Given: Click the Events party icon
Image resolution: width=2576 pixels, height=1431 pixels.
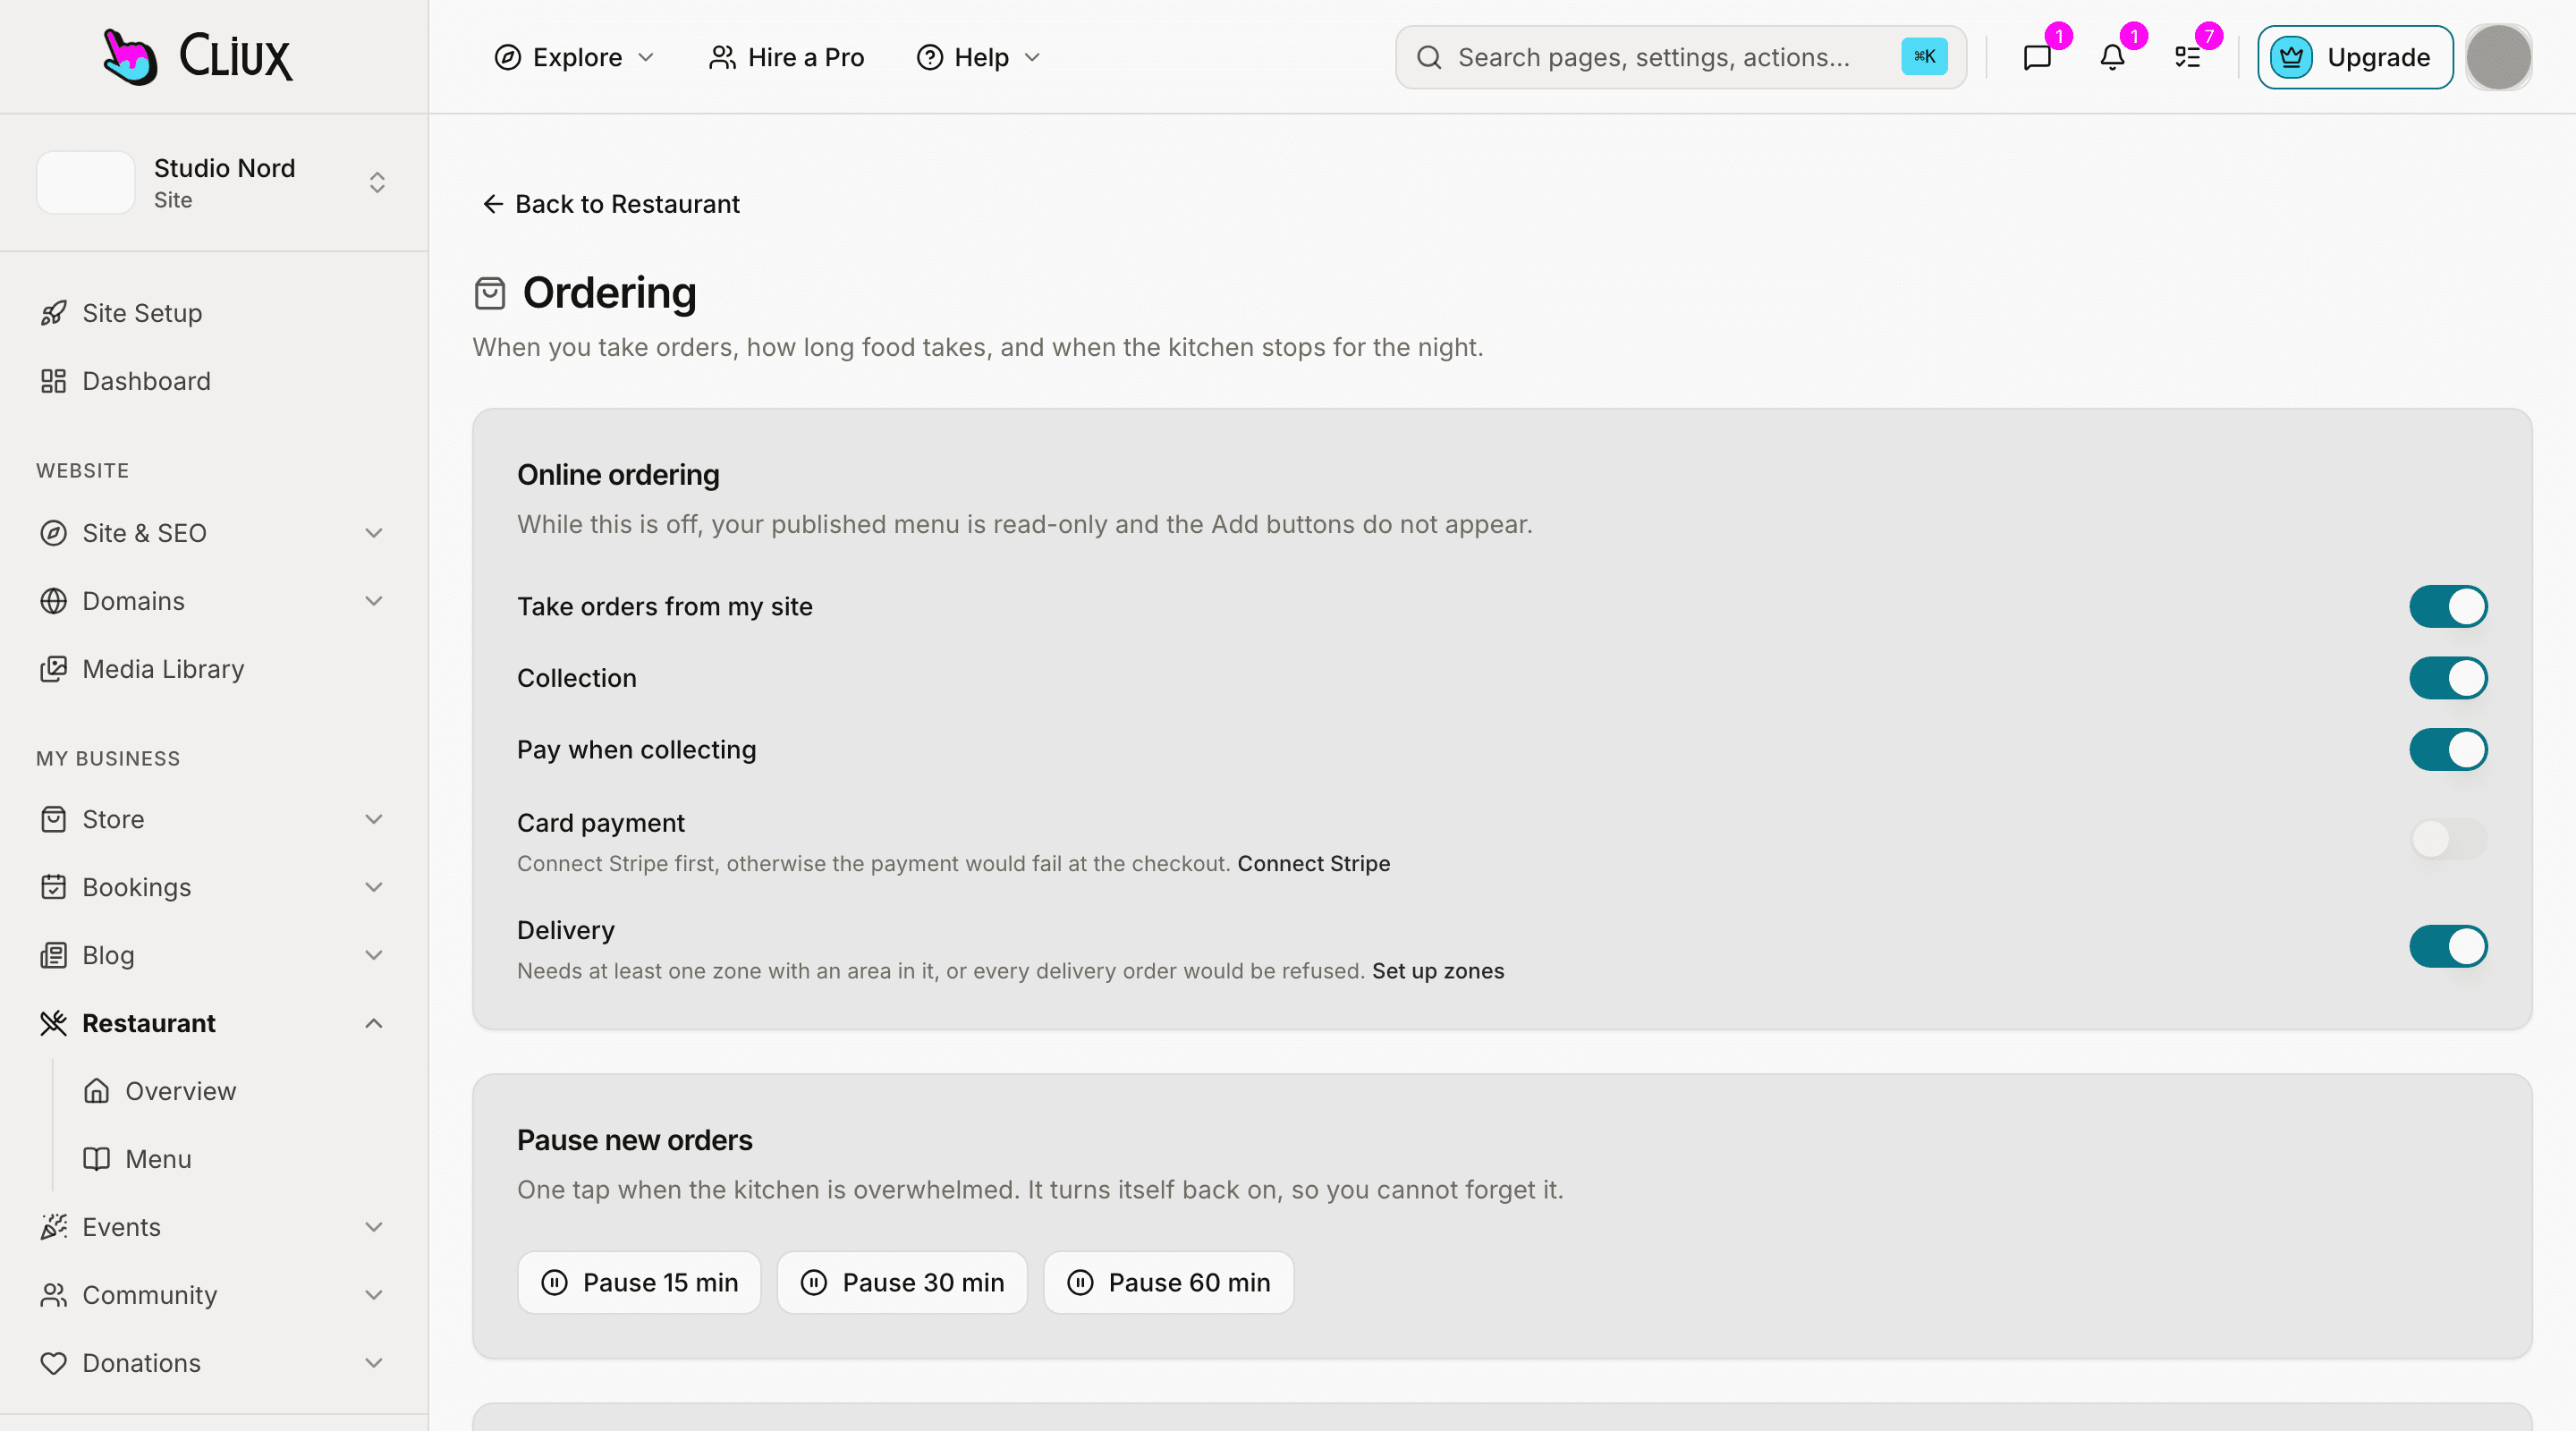Looking at the screenshot, I should [x=53, y=1227].
